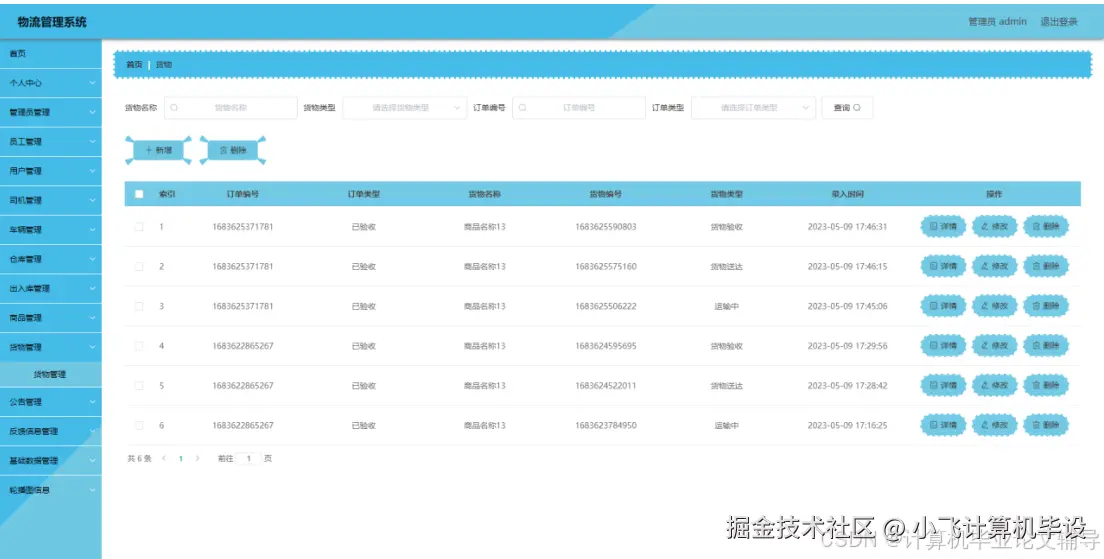The image size is (1104, 559).
Task: Click 删除 for goods 1683623784950
Action: click(1046, 425)
